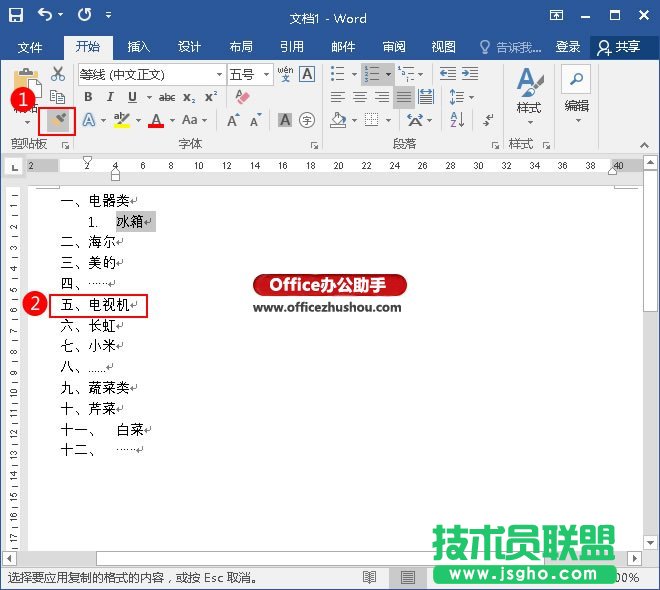The width and height of the screenshot is (660, 590).
Task: Open the 文件 menu
Action: click(30, 47)
